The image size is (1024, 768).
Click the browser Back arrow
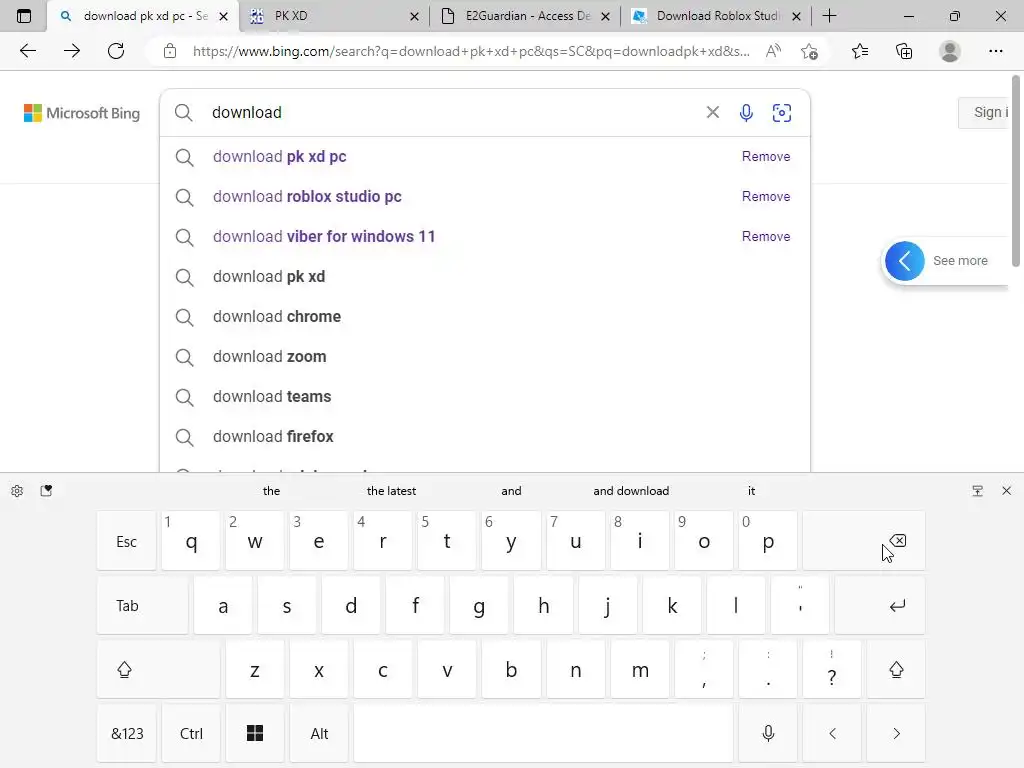(27, 51)
